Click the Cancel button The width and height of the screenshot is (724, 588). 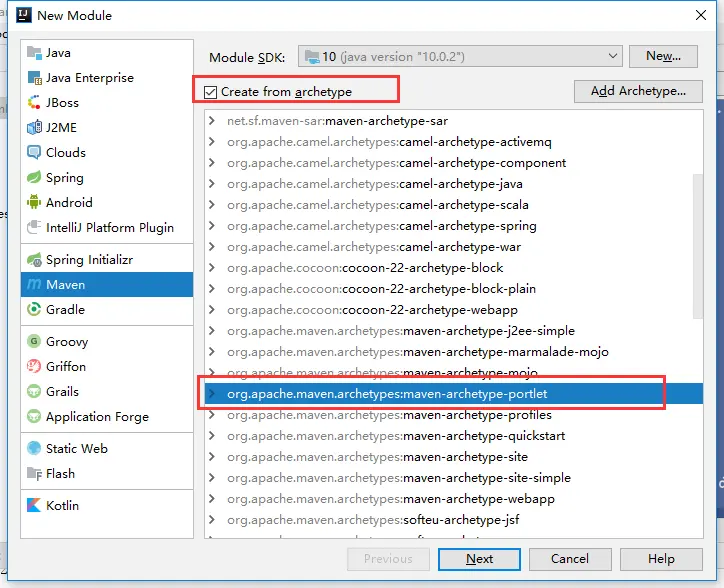570,559
